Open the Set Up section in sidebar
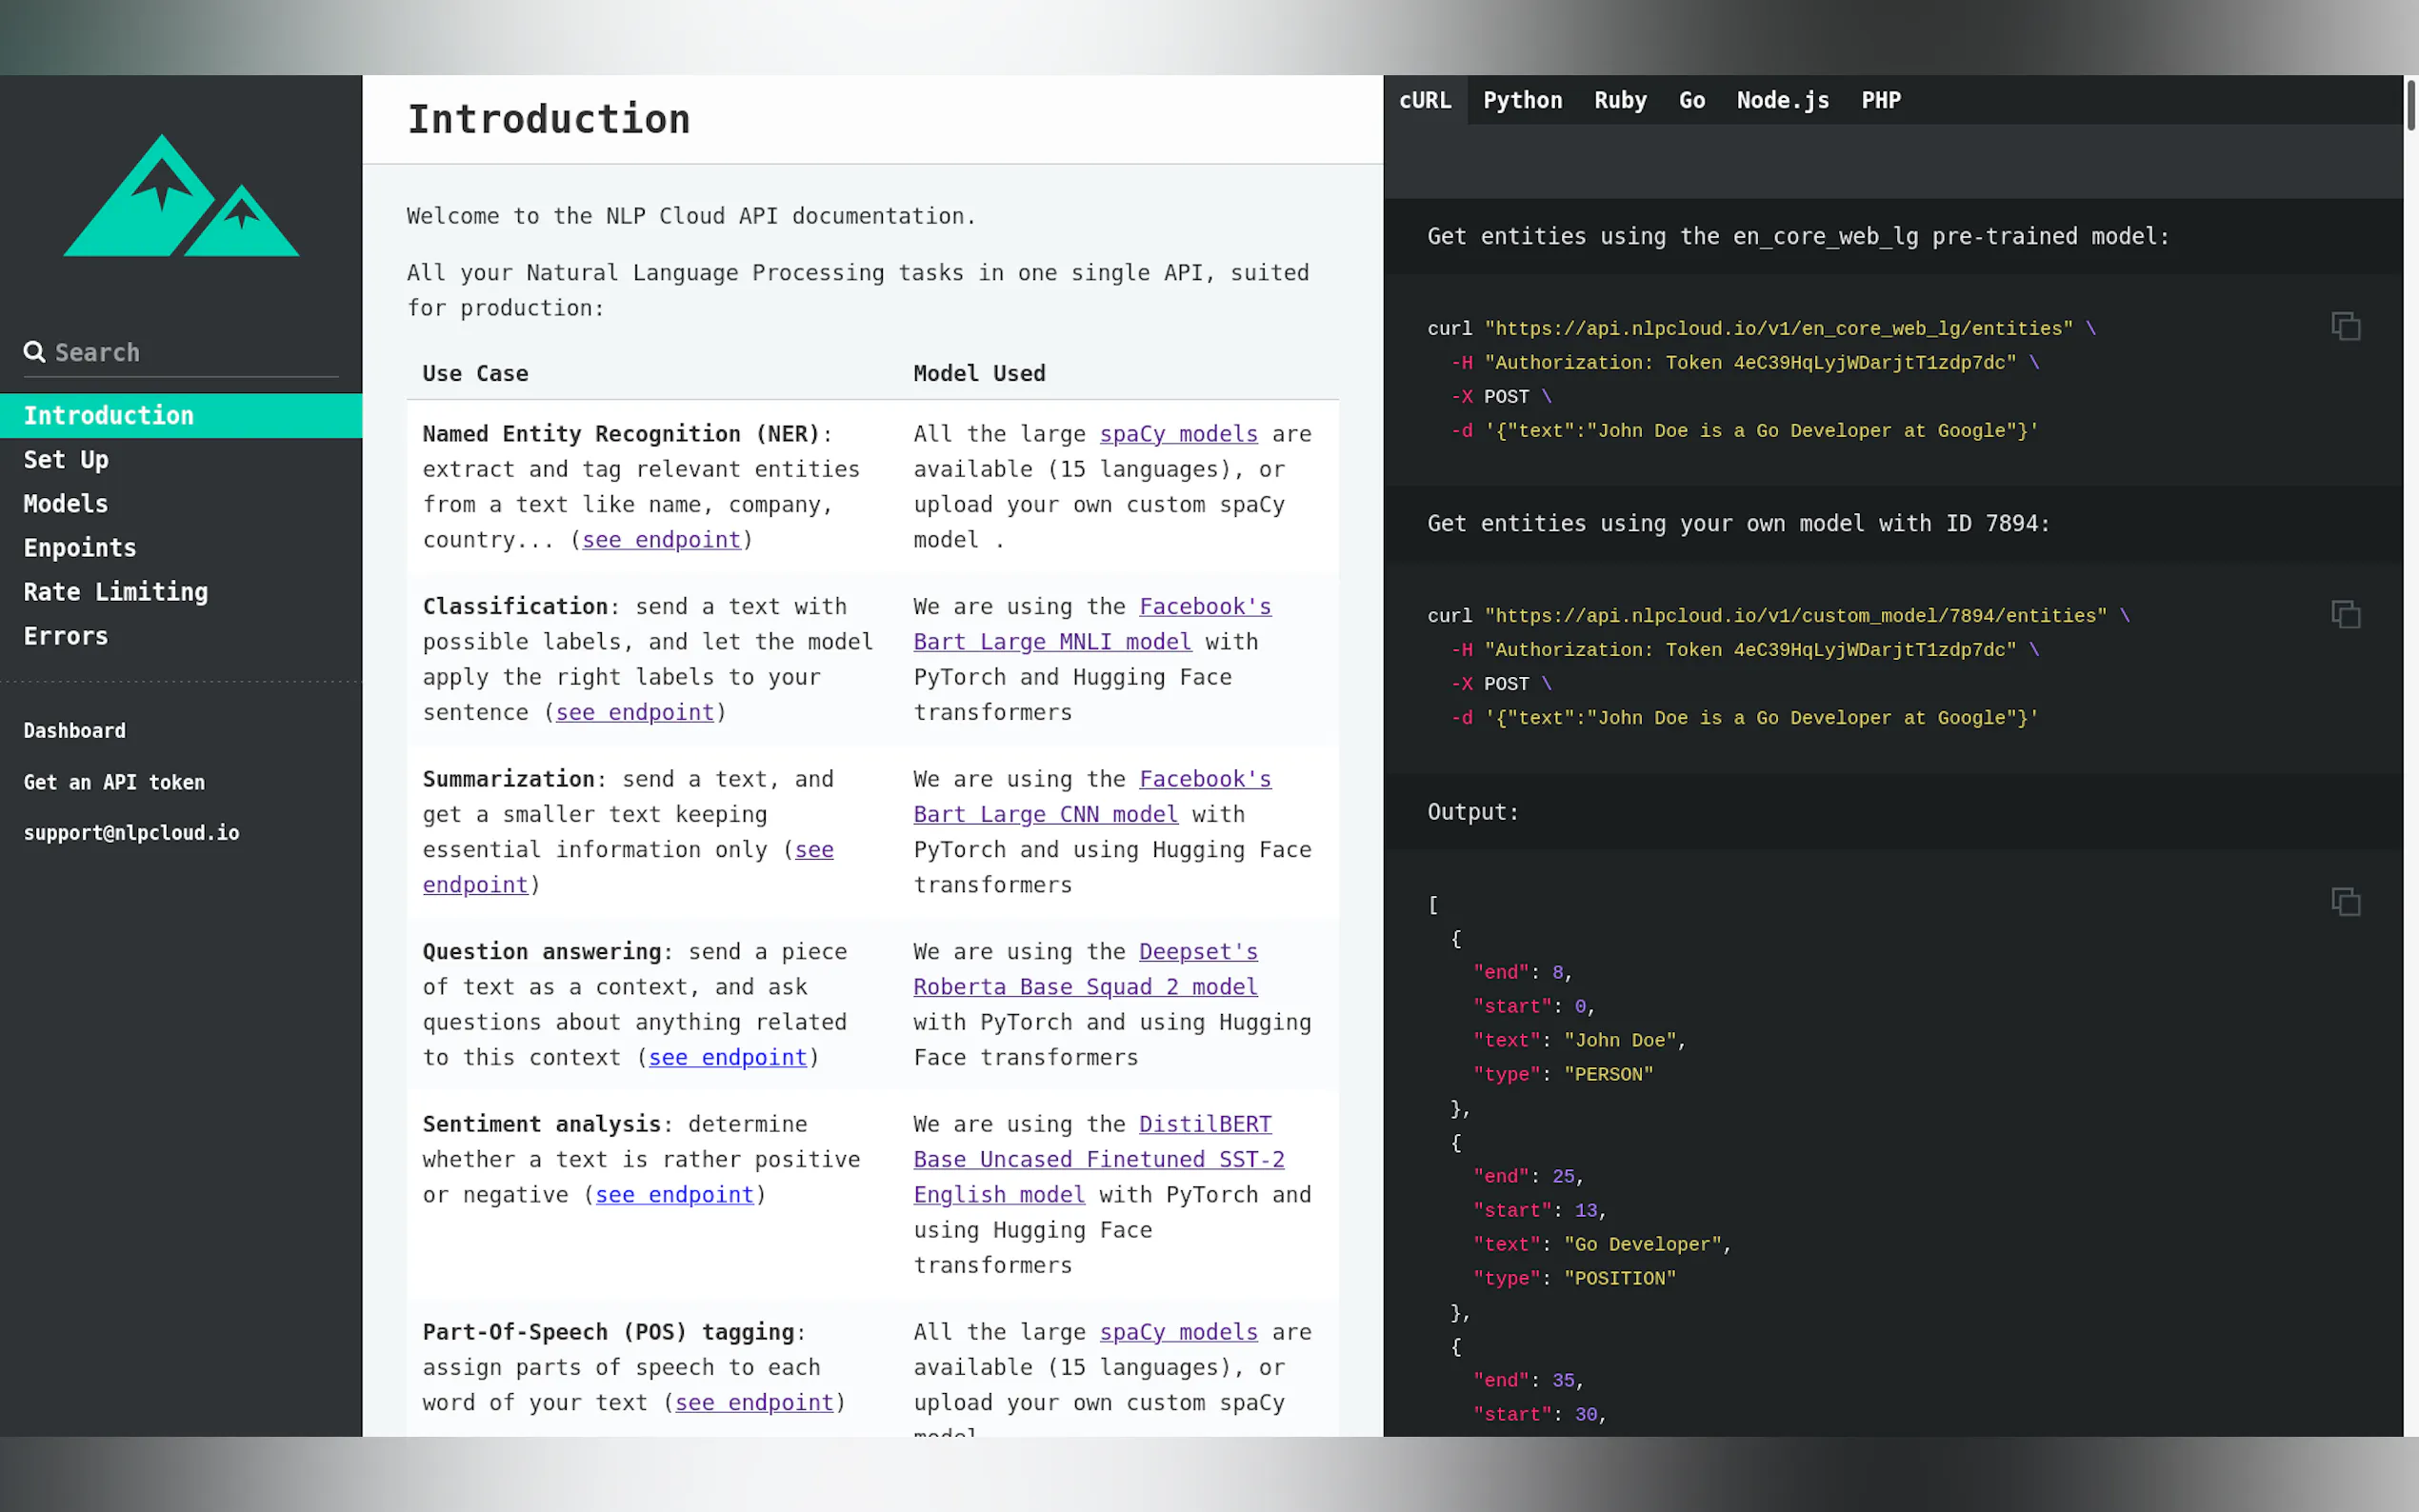Screen dimensions: 2419x1512 tap(66, 460)
